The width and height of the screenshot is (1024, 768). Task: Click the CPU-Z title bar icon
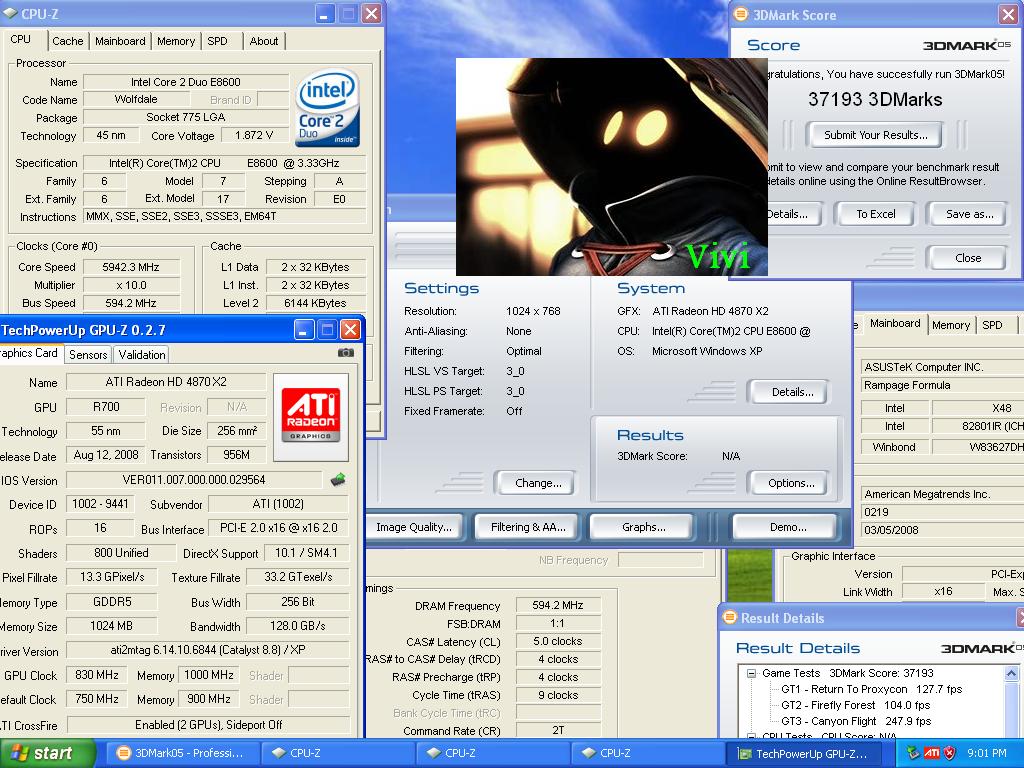point(10,13)
